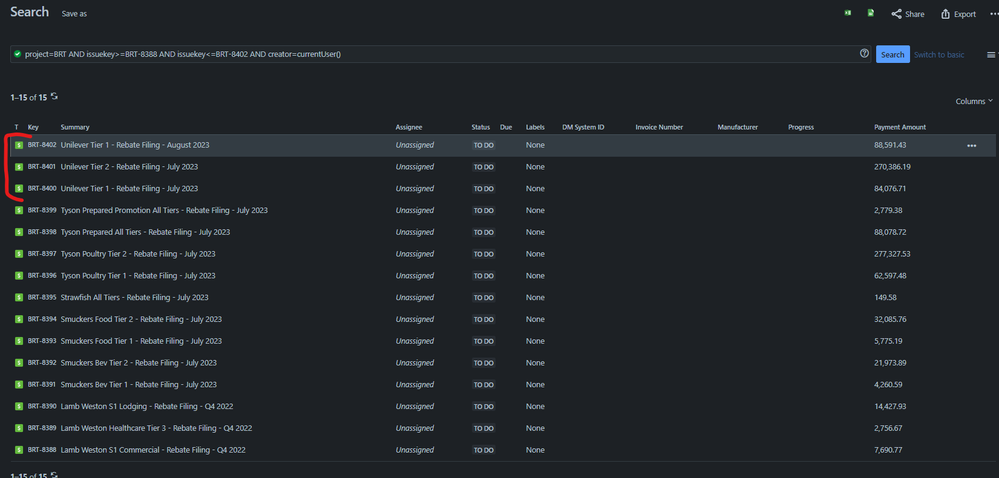Click the TO DO status on BRT-8401 row
Viewport: 999px width, 478px height.
coord(484,167)
